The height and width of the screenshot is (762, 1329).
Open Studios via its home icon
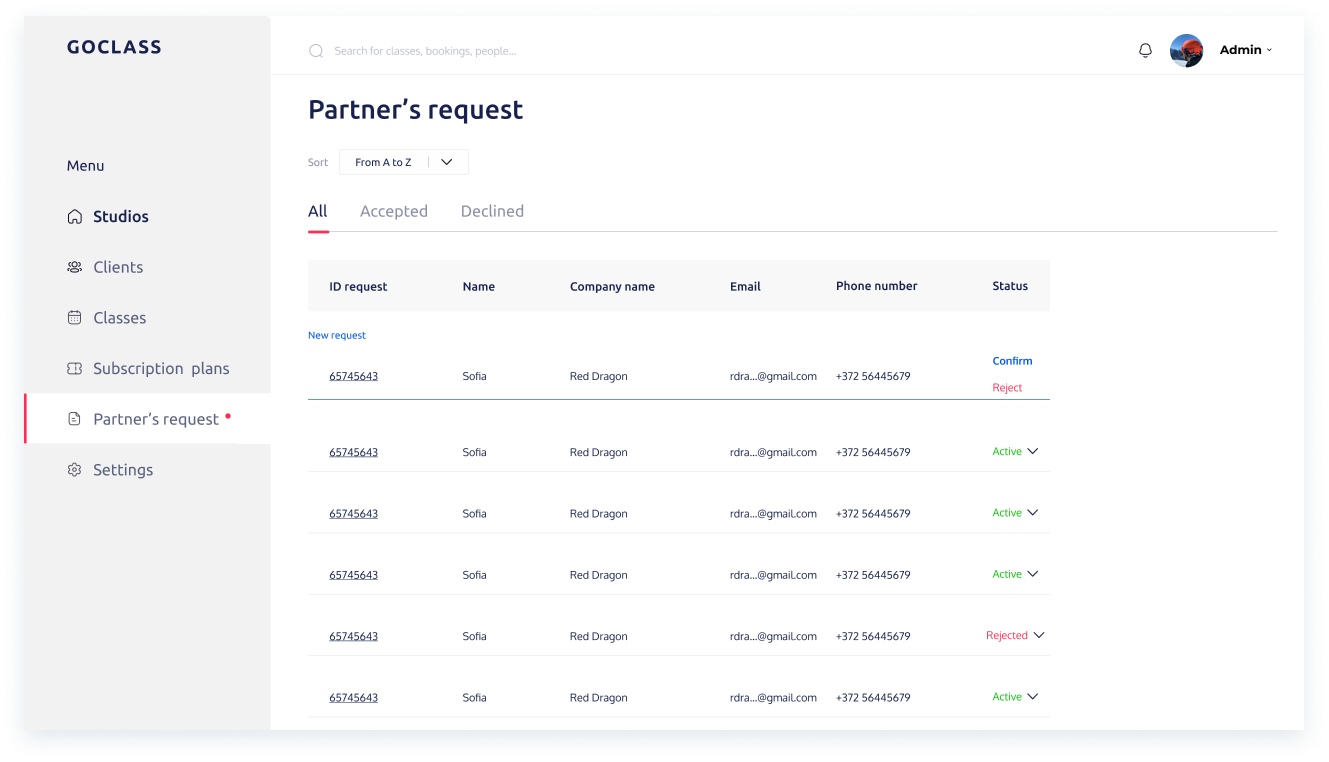[74, 217]
